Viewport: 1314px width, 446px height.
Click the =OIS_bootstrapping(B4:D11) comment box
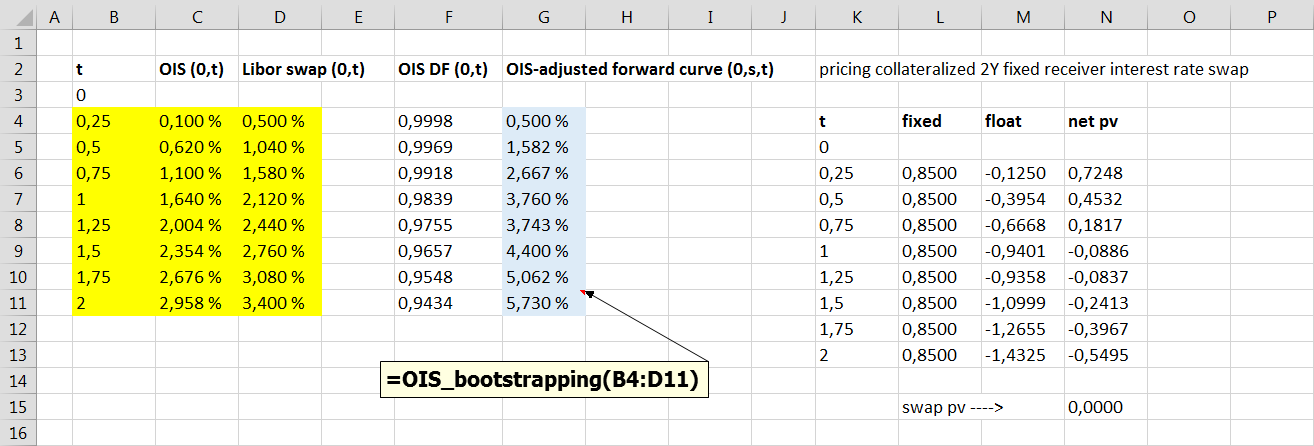[546, 380]
